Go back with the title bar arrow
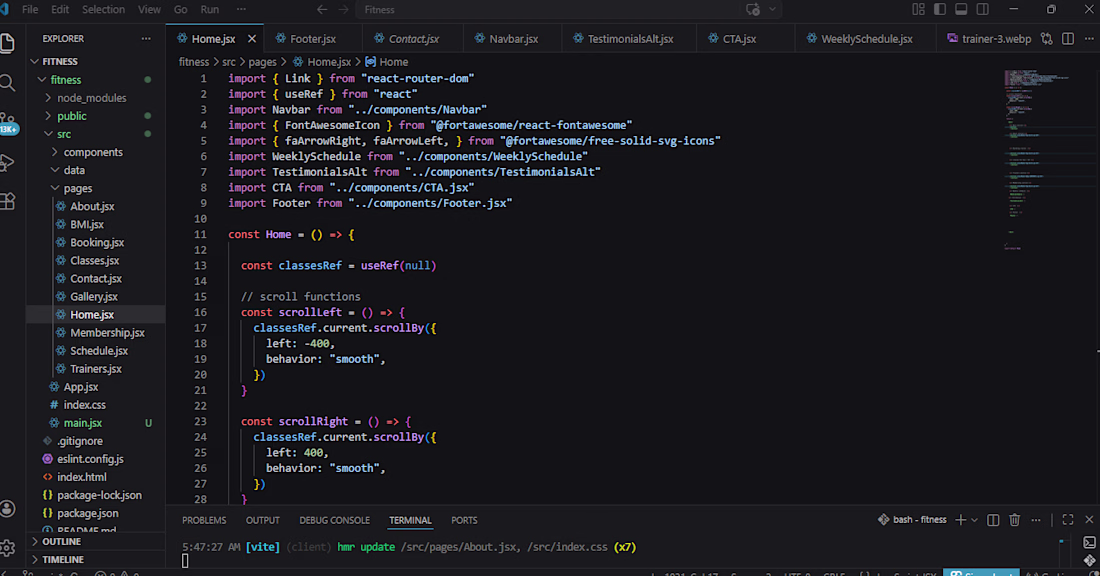 (x=322, y=10)
